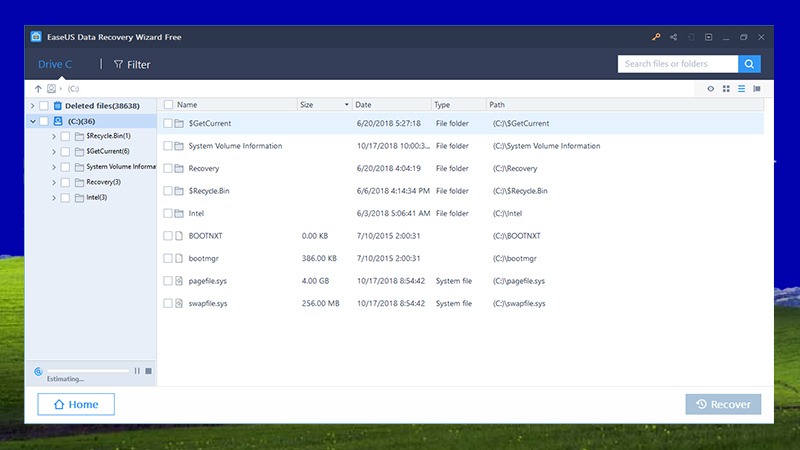Check the swapfile.sys checkbox
This screenshot has width=800, height=450.
coord(168,303)
